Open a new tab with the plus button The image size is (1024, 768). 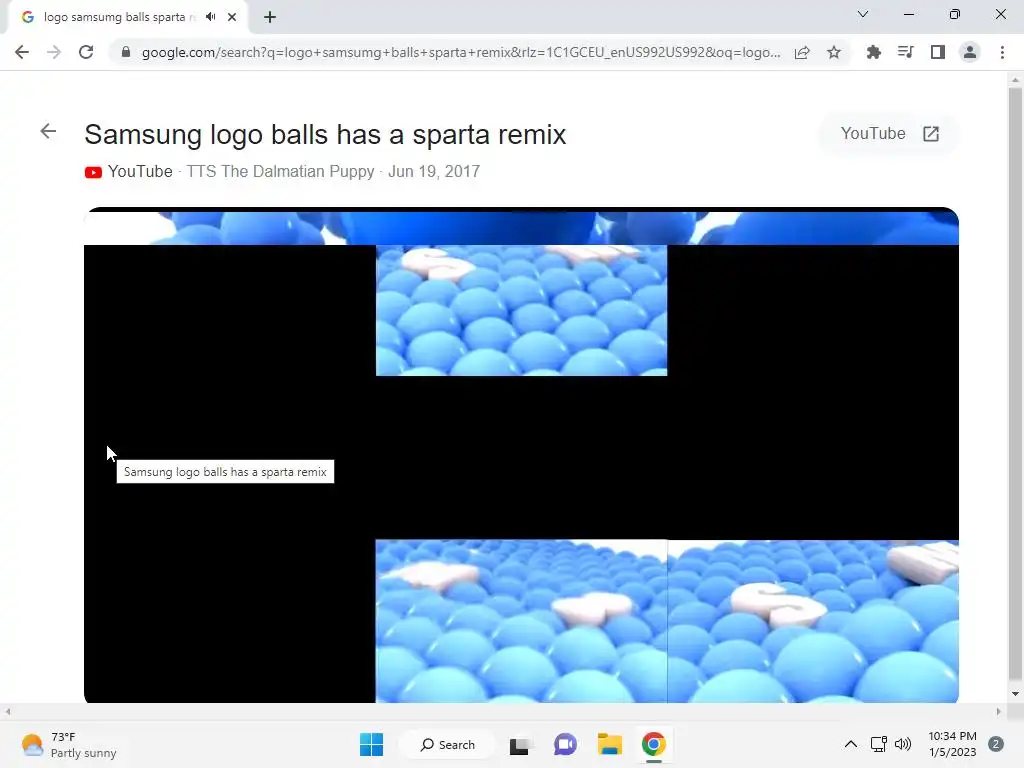click(x=270, y=17)
